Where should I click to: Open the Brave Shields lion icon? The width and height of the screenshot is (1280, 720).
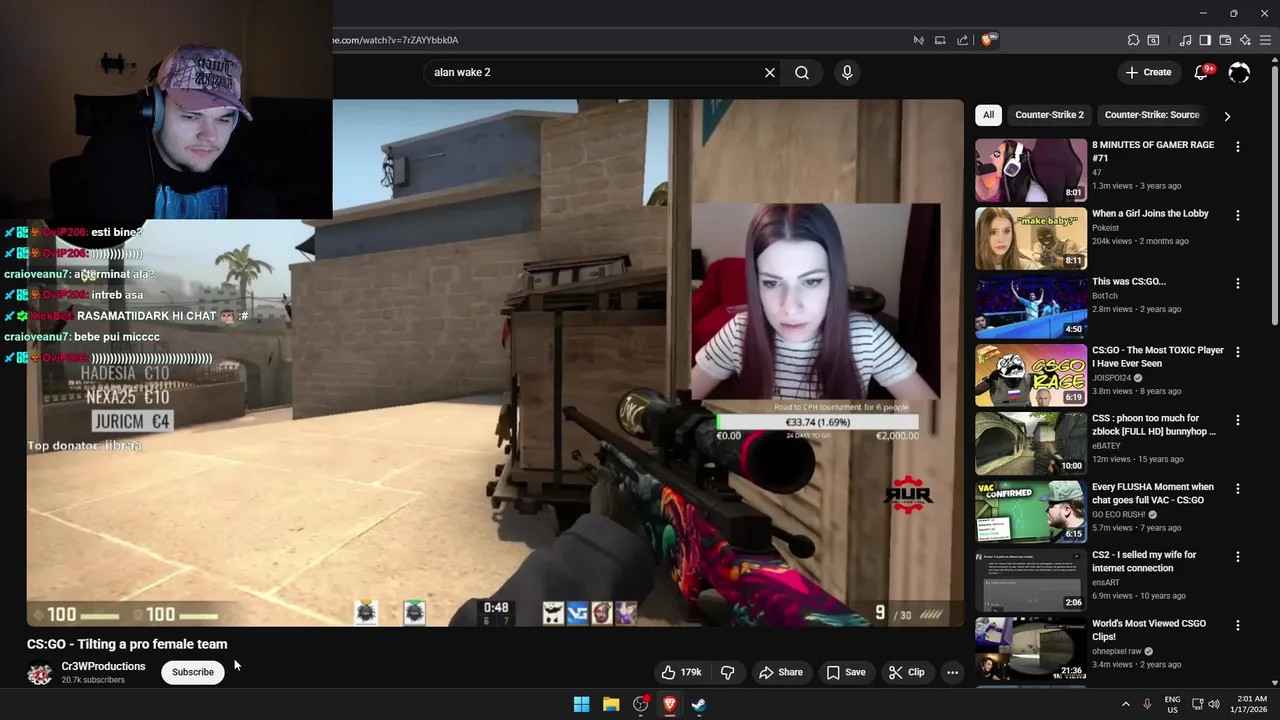[x=988, y=40]
